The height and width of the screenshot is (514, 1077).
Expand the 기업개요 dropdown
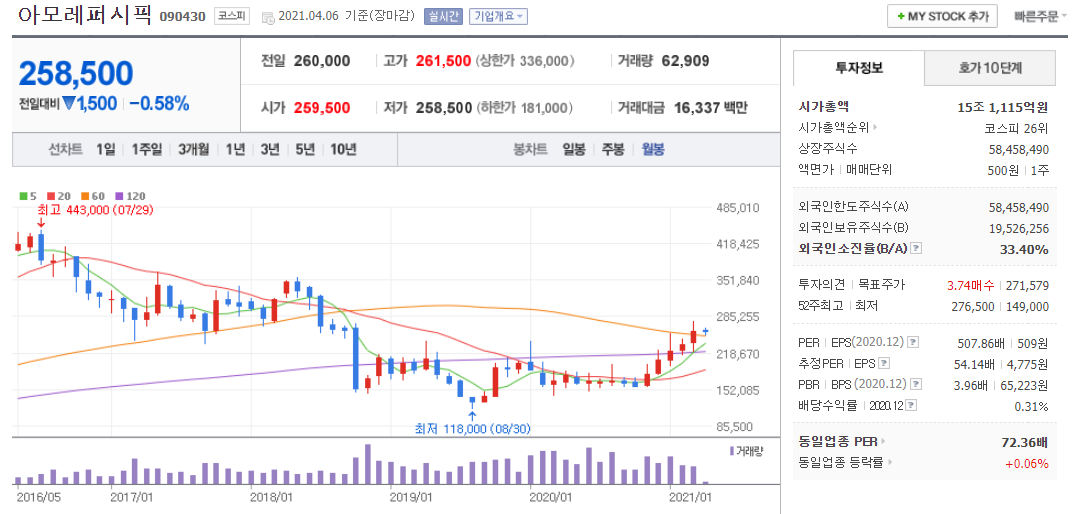point(499,16)
